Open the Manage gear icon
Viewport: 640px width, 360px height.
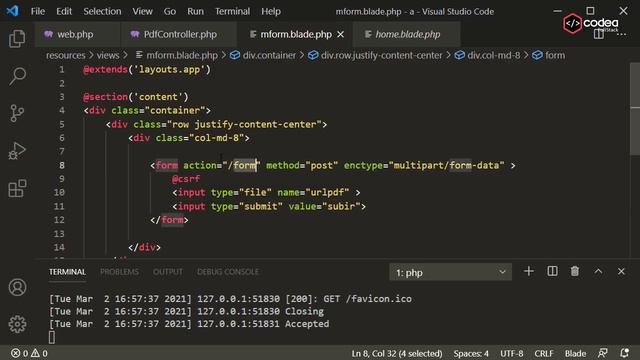(x=17, y=324)
